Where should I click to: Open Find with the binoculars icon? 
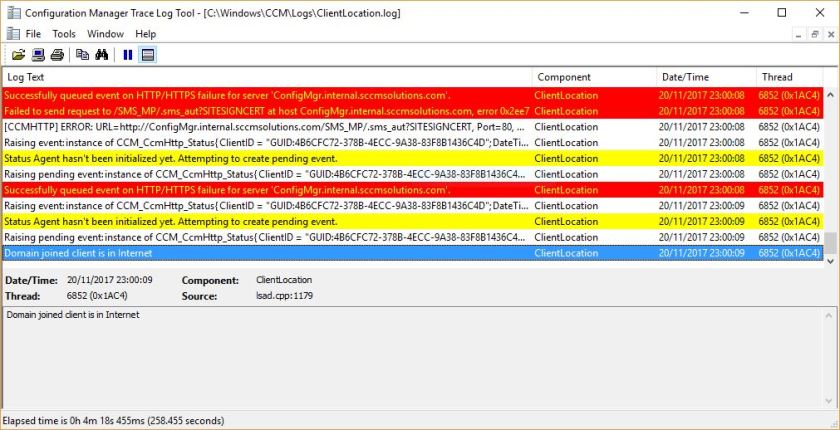point(103,55)
